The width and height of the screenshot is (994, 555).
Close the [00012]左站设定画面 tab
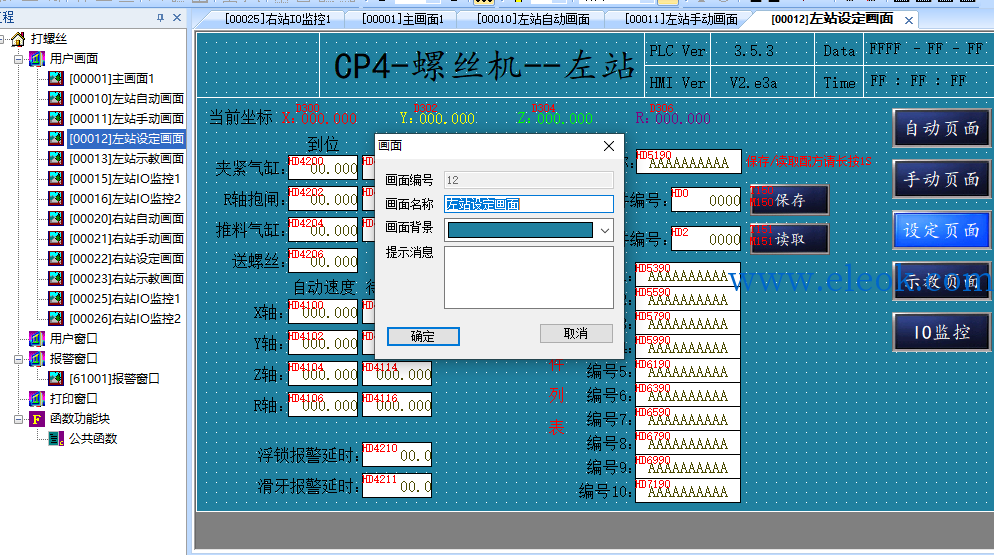point(909,20)
